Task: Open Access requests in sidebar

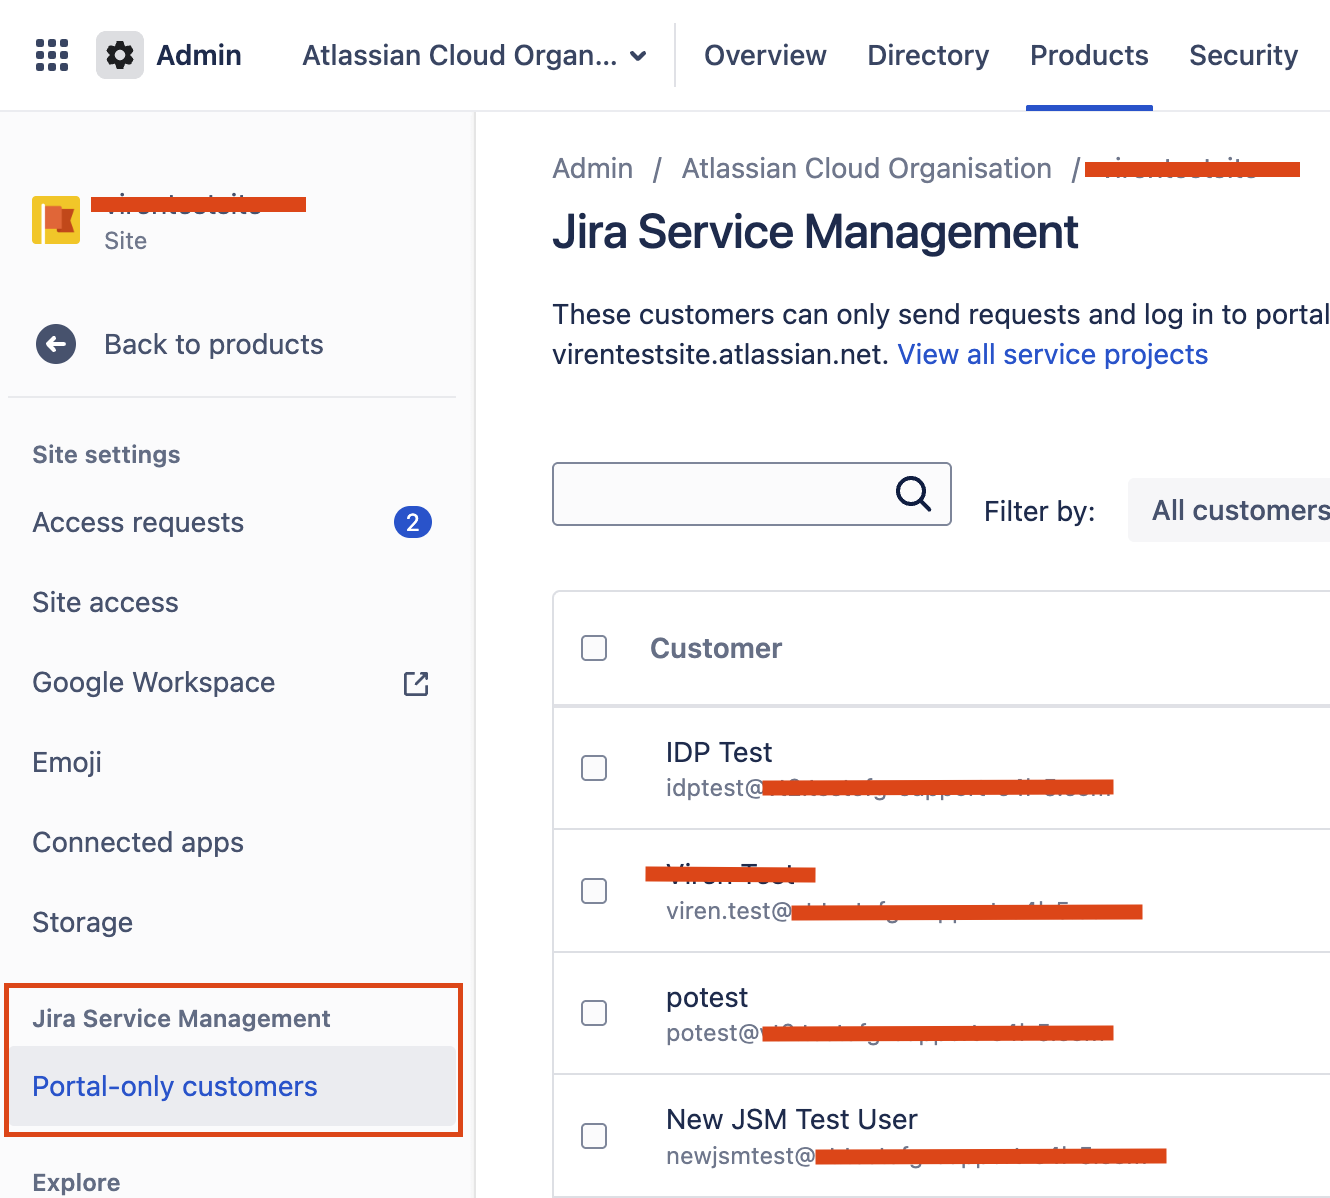Action: click(138, 522)
